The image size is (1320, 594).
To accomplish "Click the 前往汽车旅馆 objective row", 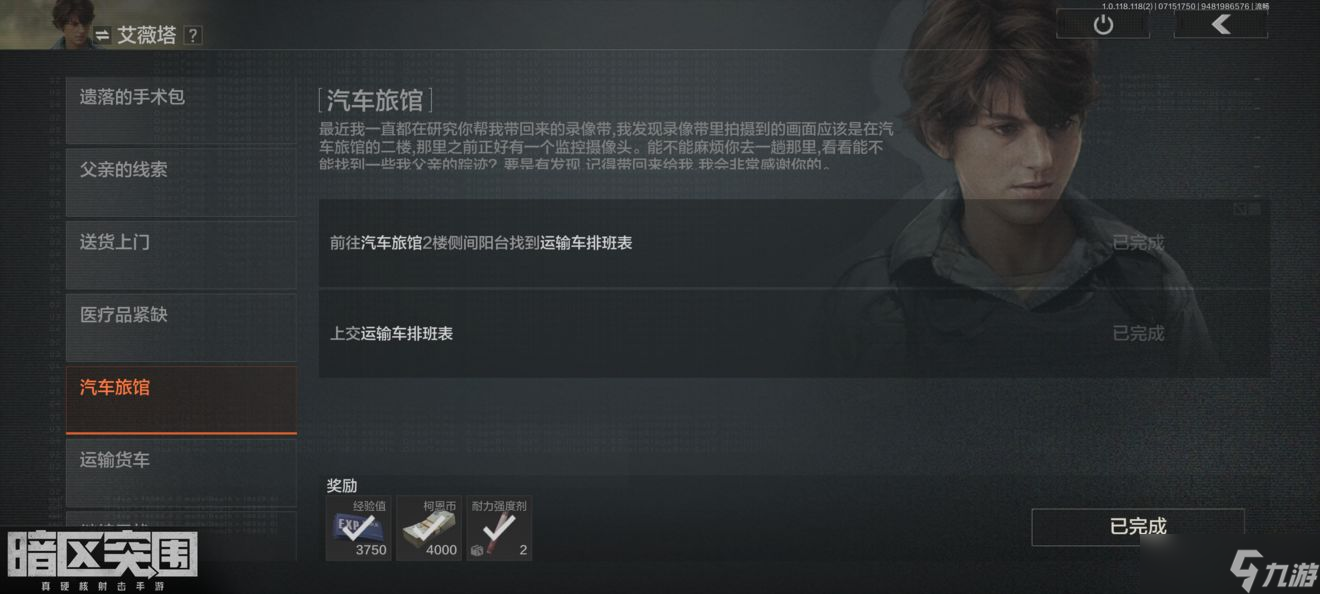I will (794, 243).
